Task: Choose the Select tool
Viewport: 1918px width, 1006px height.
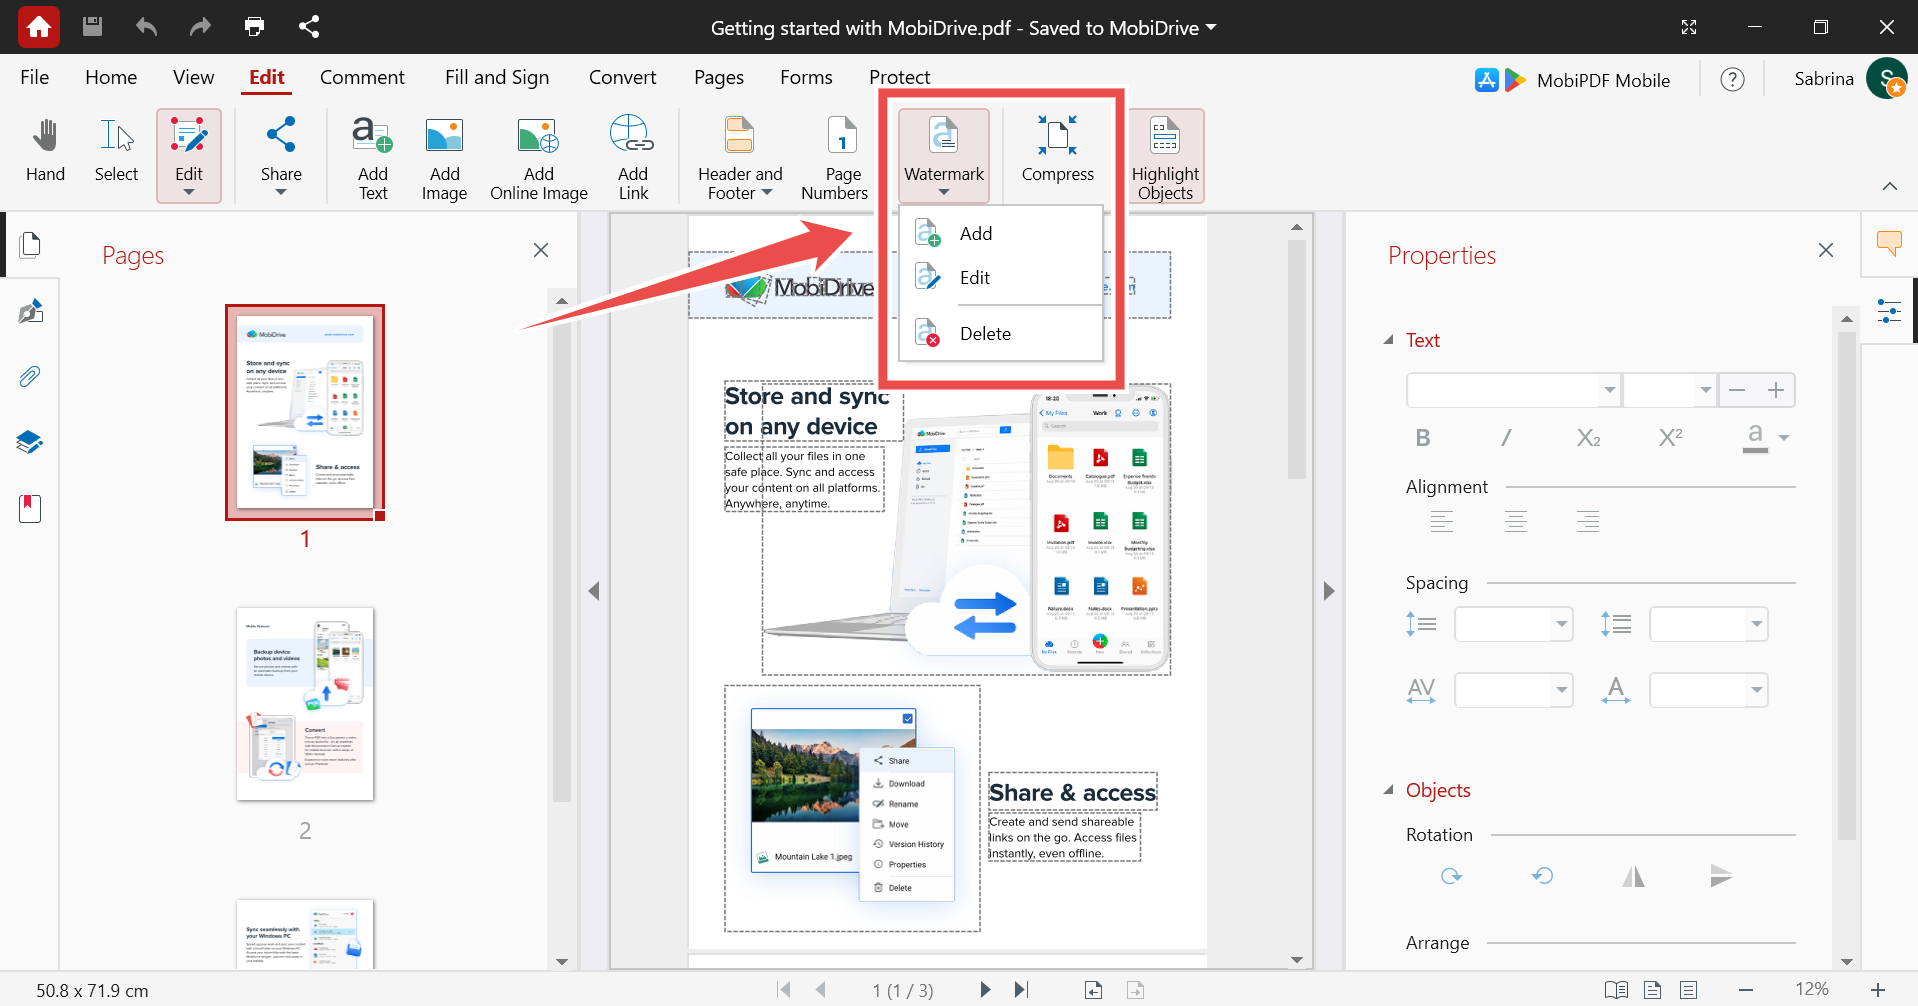Action: pyautogui.click(x=117, y=151)
